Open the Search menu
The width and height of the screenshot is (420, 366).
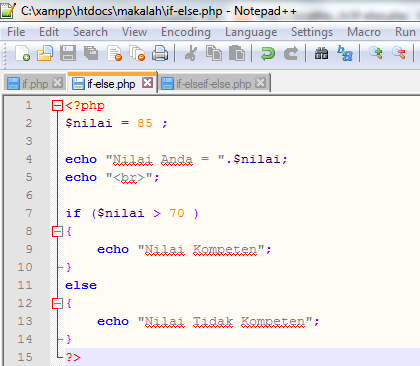[x=90, y=32]
